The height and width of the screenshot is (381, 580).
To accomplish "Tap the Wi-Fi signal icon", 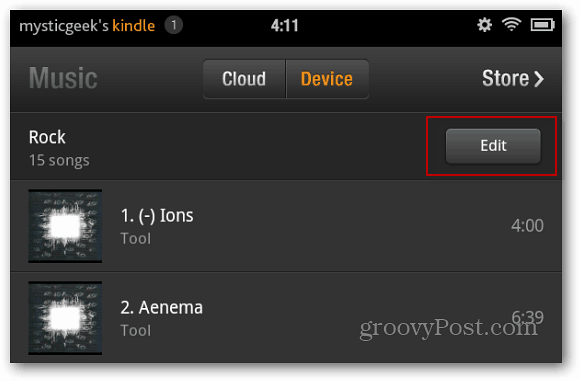I will pyautogui.click(x=511, y=25).
